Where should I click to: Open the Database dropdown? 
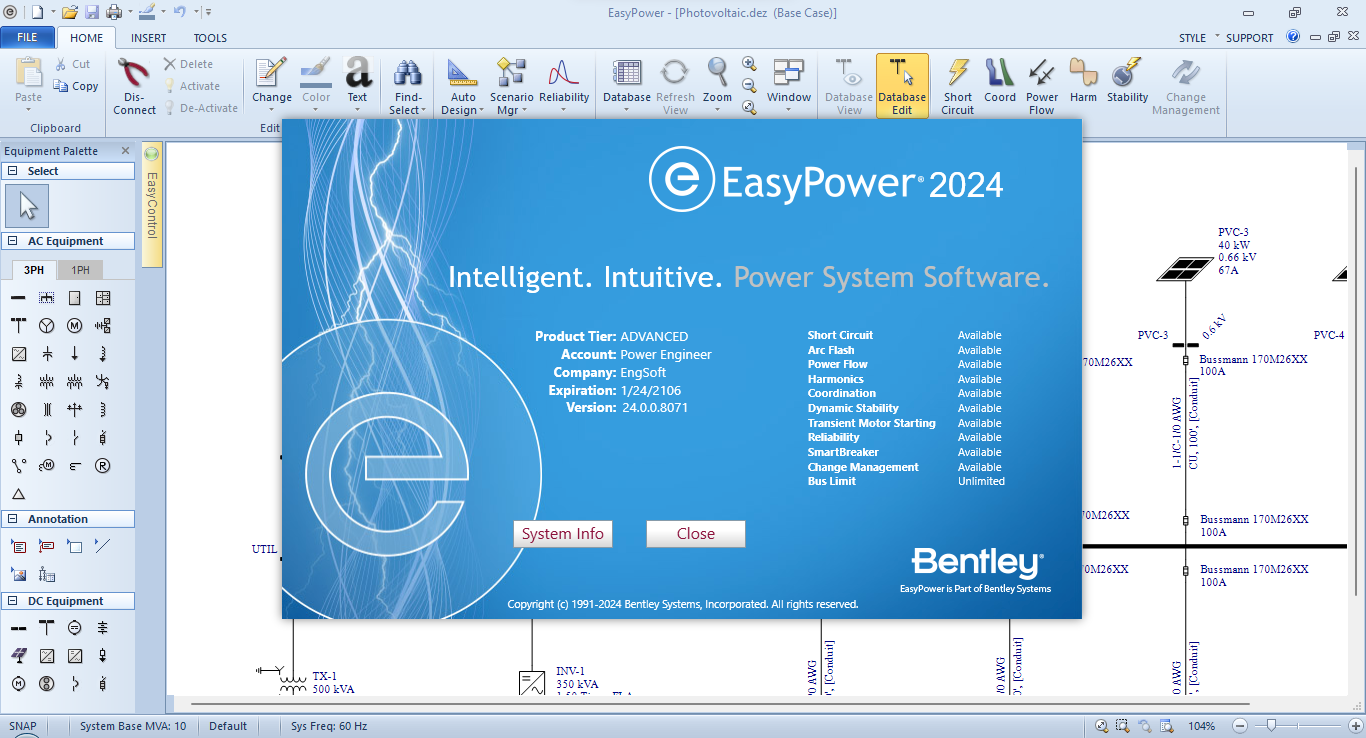point(627,86)
